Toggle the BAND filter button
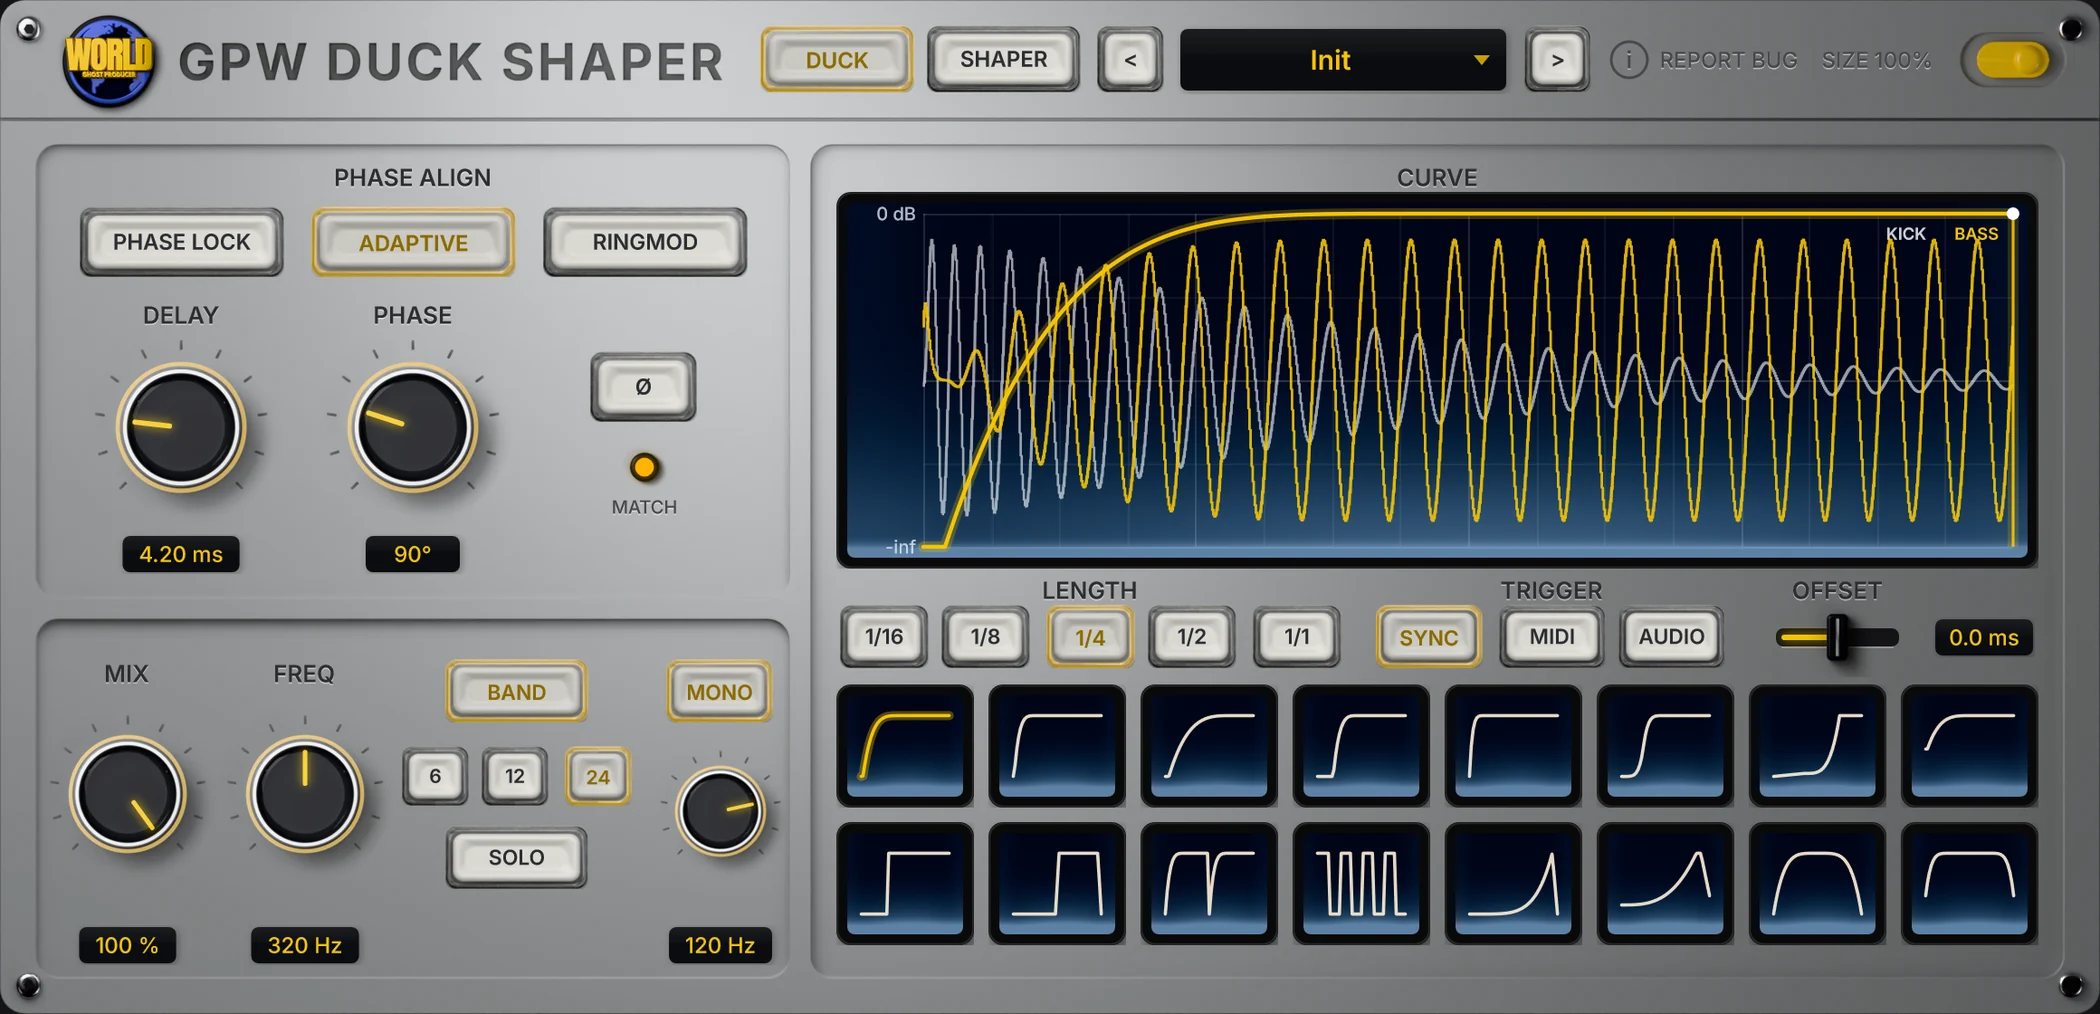This screenshot has width=2100, height=1014. [x=516, y=691]
